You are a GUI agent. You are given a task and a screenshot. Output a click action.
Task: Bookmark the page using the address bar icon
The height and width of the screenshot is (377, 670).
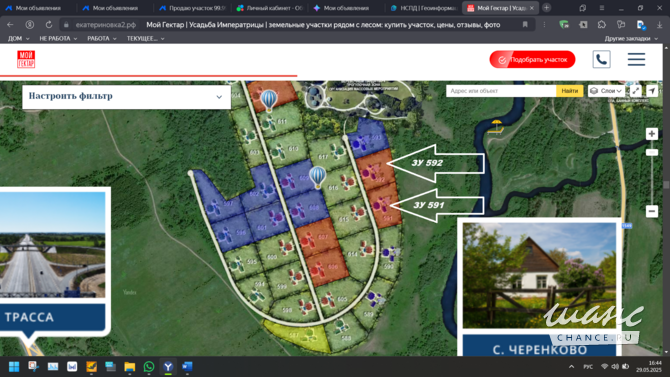[525, 25]
